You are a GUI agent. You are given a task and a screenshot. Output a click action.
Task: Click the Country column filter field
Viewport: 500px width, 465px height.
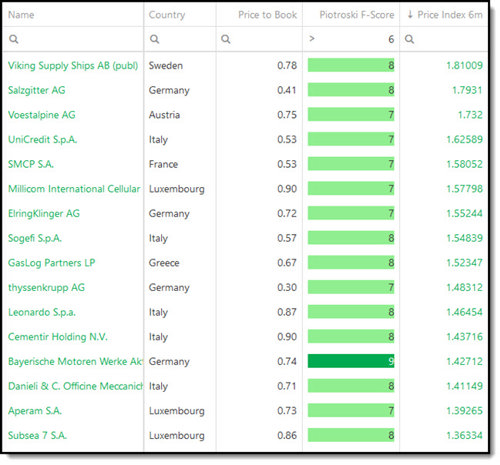[180, 39]
